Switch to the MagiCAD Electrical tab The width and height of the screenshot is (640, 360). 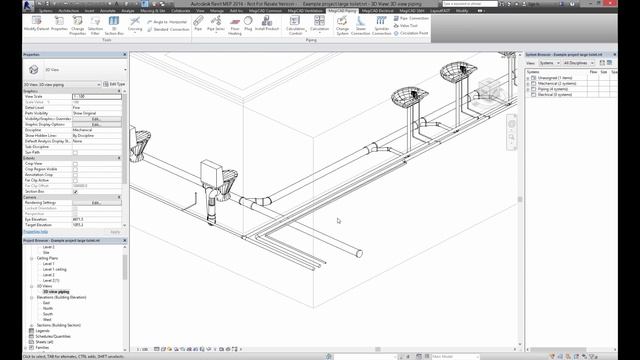[378, 11]
